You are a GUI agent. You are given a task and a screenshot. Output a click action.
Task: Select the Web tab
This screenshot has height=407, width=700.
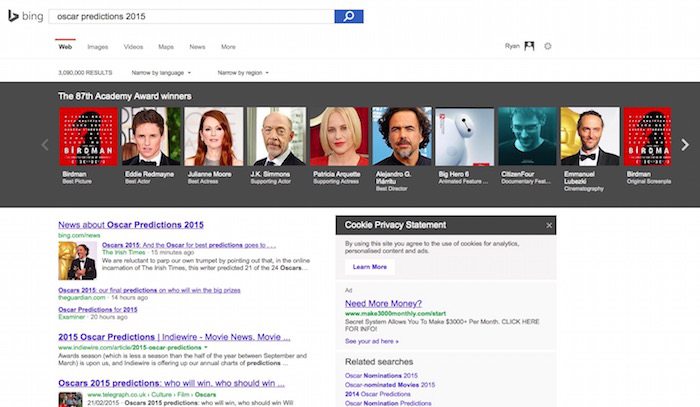click(x=65, y=46)
